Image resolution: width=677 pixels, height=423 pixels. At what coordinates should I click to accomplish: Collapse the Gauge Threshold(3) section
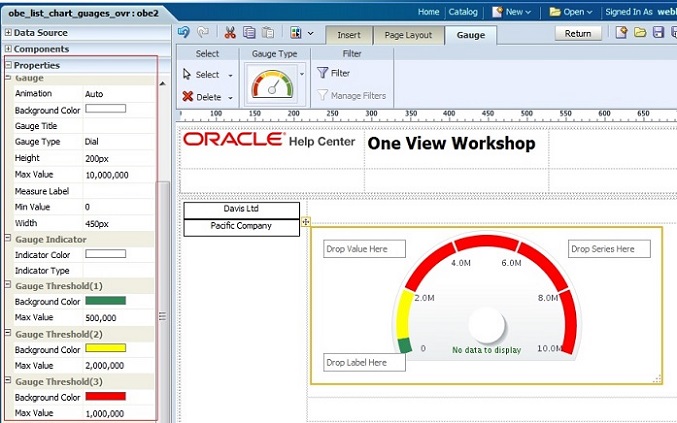click(8, 380)
